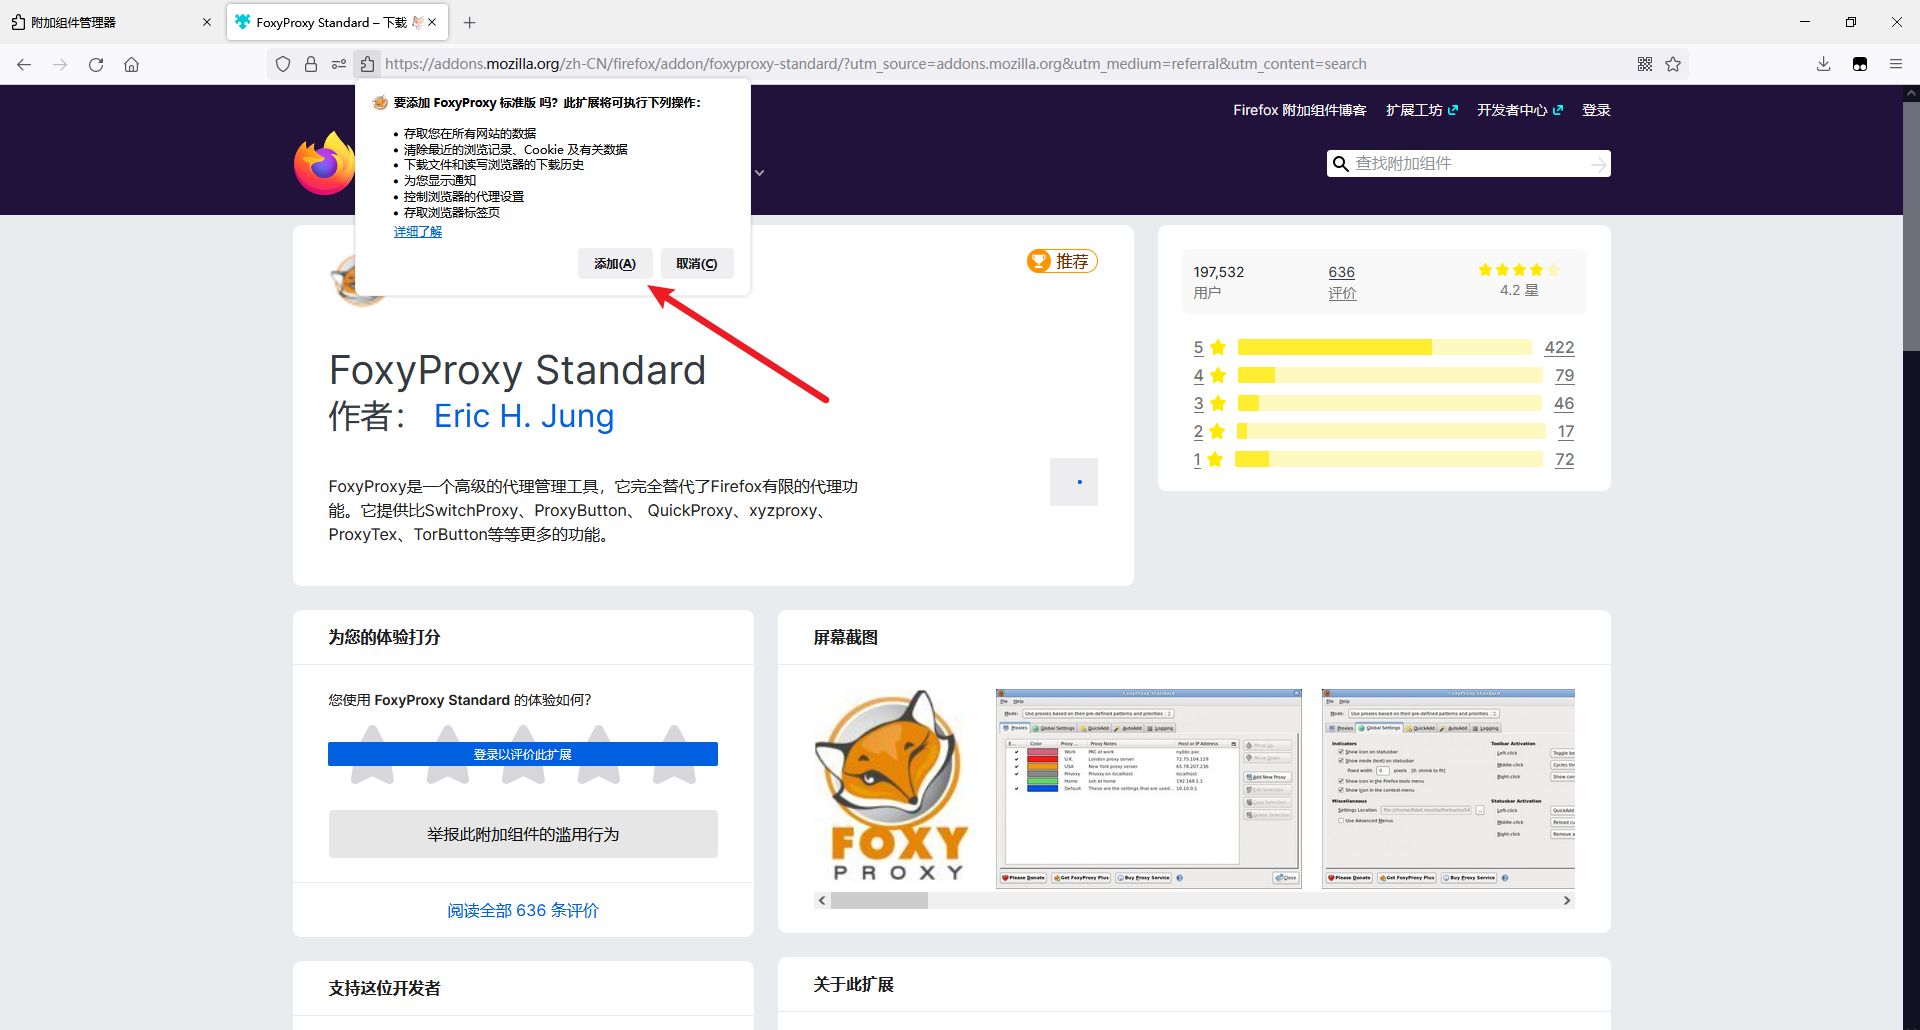Screen dimensions: 1920x1030
Task: Filter reviews by 3 stars
Action: click(x=1209, y=403)
